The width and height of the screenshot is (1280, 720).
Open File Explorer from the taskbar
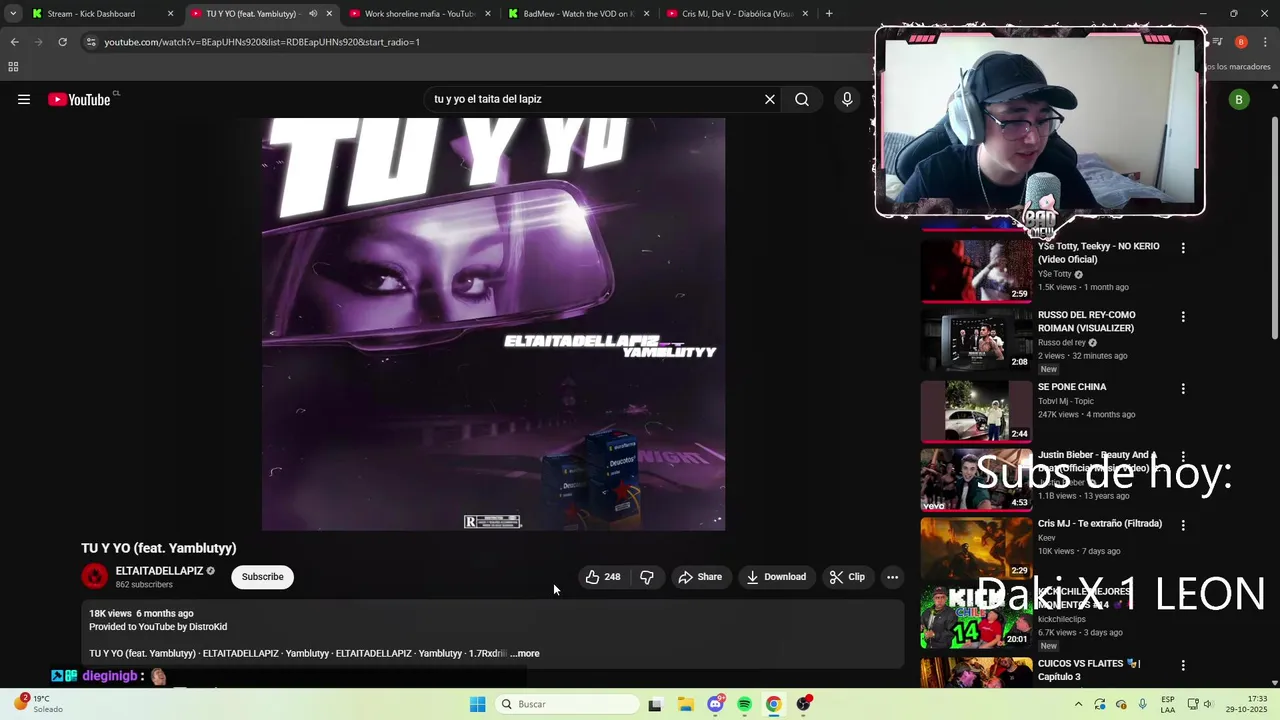pos(686,704)
